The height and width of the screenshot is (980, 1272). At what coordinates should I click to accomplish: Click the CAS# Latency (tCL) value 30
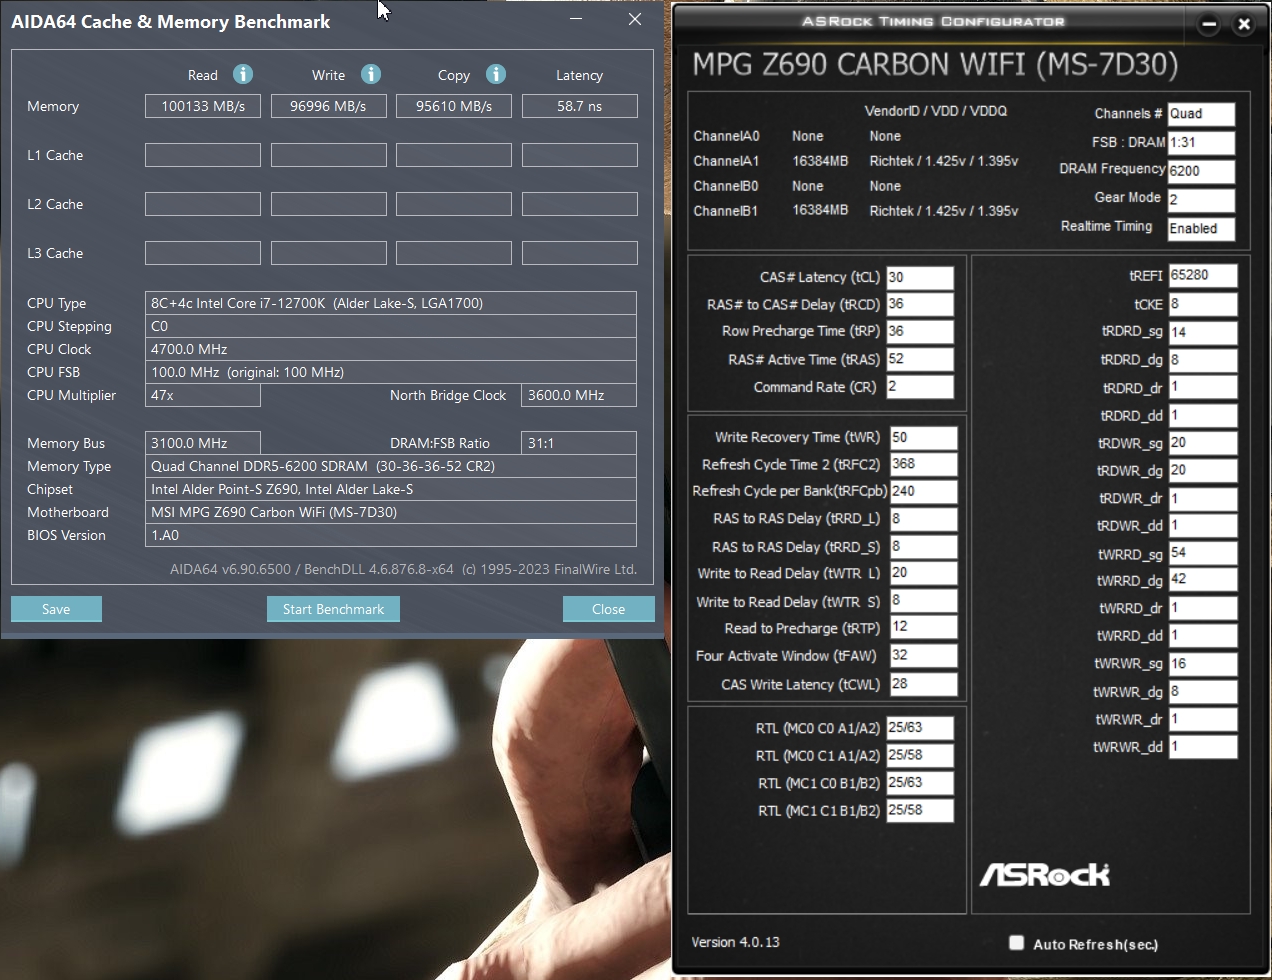[920, 278]
